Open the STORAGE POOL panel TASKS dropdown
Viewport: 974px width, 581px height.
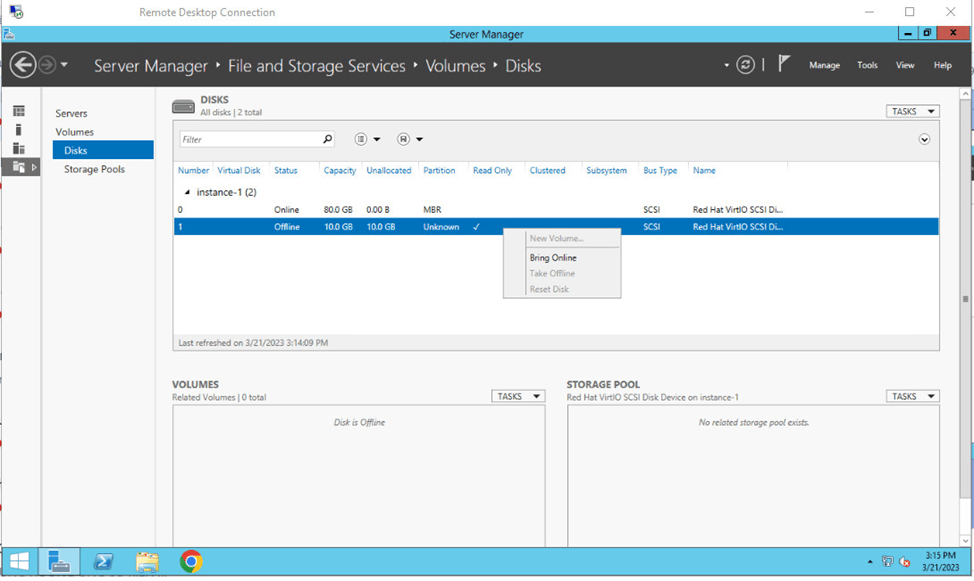point(913,396)
